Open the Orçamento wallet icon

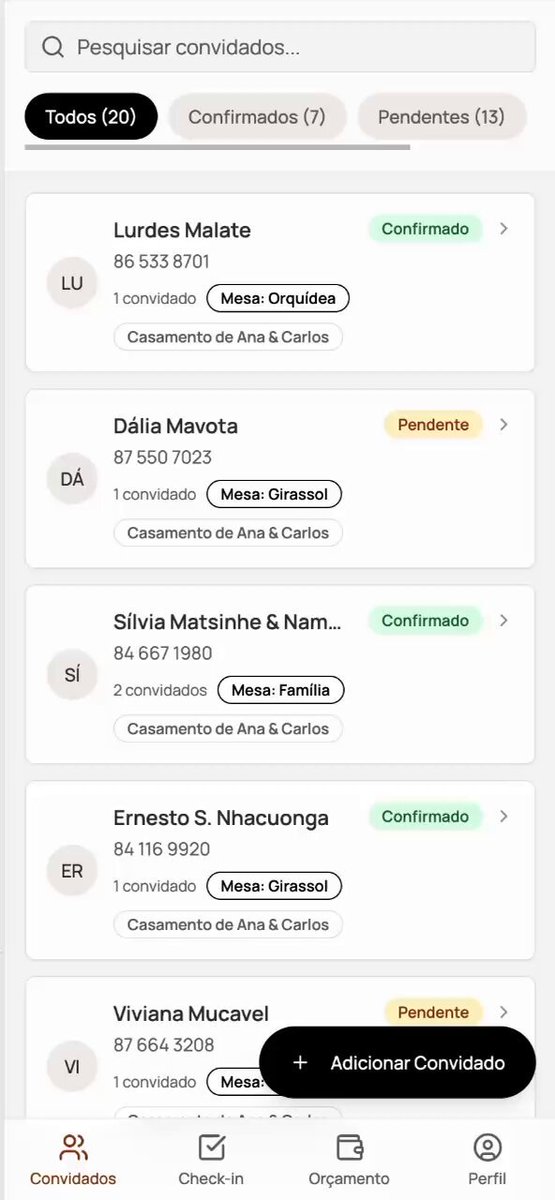[x=349, y=1146]
